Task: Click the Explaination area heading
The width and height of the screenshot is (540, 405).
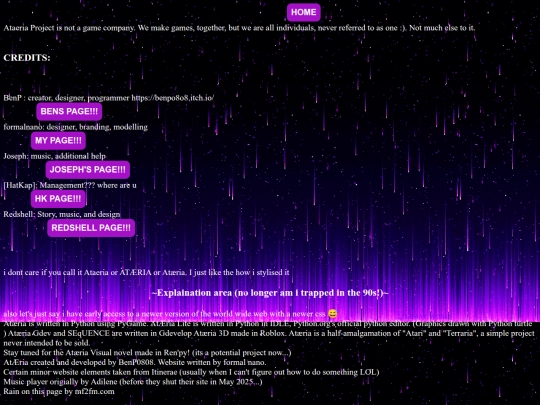Action: click(x=270, y=293)
